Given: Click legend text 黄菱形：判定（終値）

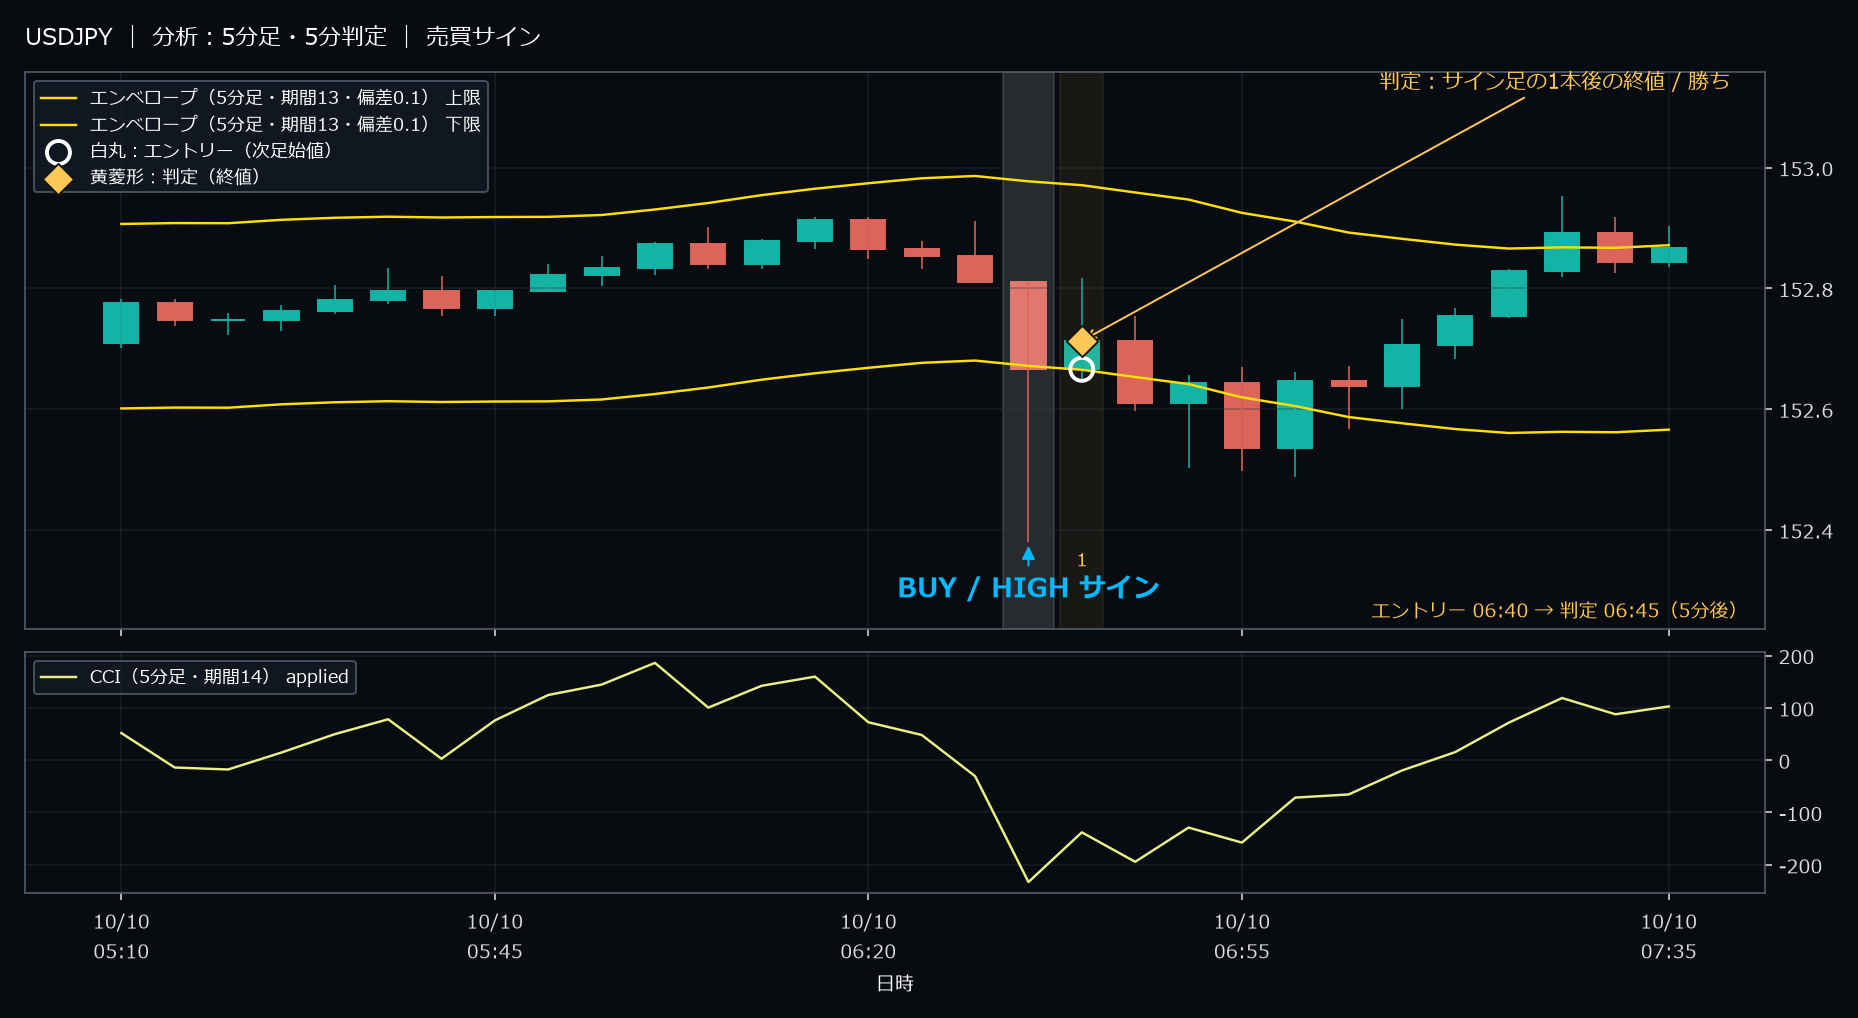Looking at the screenshot, I should click(x=175, y=177).
